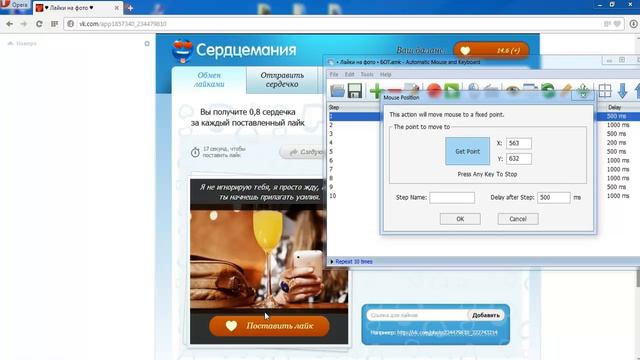Image resolution: width=640 pixels, height=360 pixels.
Task: Click the green circular arrow repeat icon
Action: coord(548,90)
